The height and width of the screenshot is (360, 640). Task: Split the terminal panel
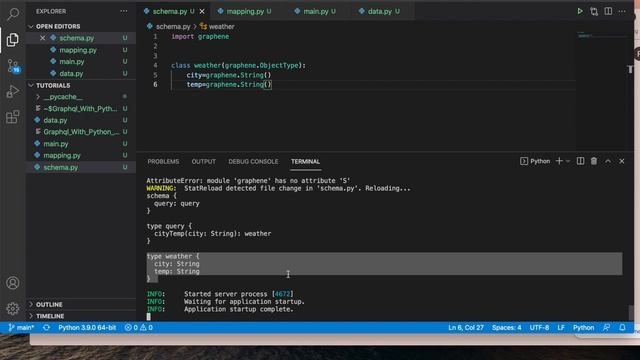(580, 161)
